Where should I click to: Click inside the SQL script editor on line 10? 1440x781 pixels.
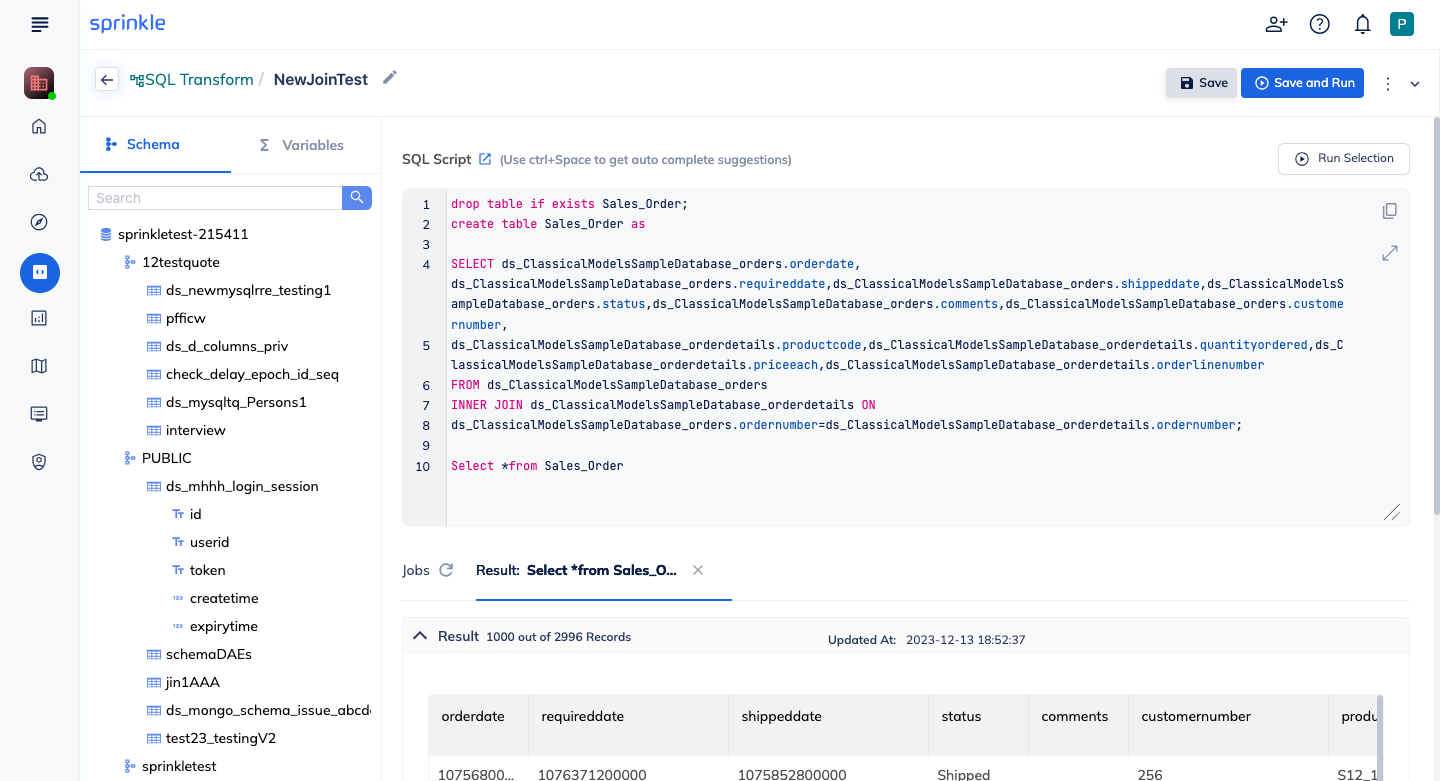900,466
